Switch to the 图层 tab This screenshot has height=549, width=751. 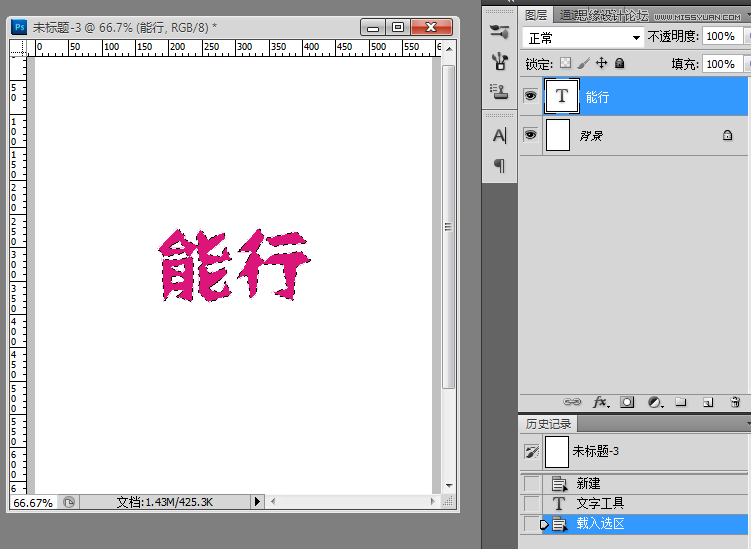[536, 14]
